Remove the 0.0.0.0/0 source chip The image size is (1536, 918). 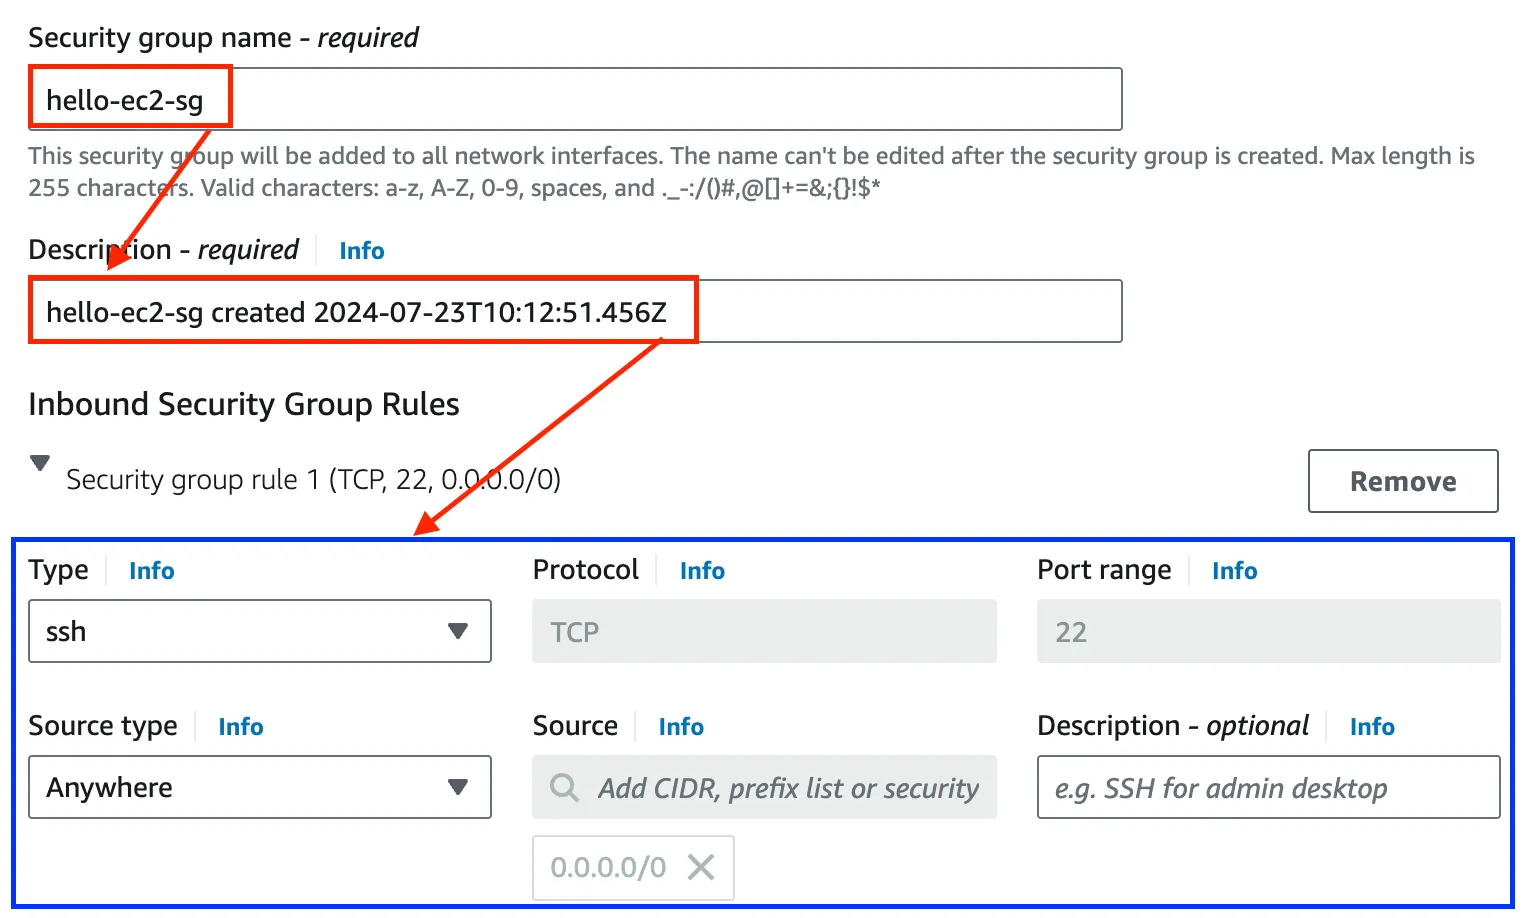point(701,867)
